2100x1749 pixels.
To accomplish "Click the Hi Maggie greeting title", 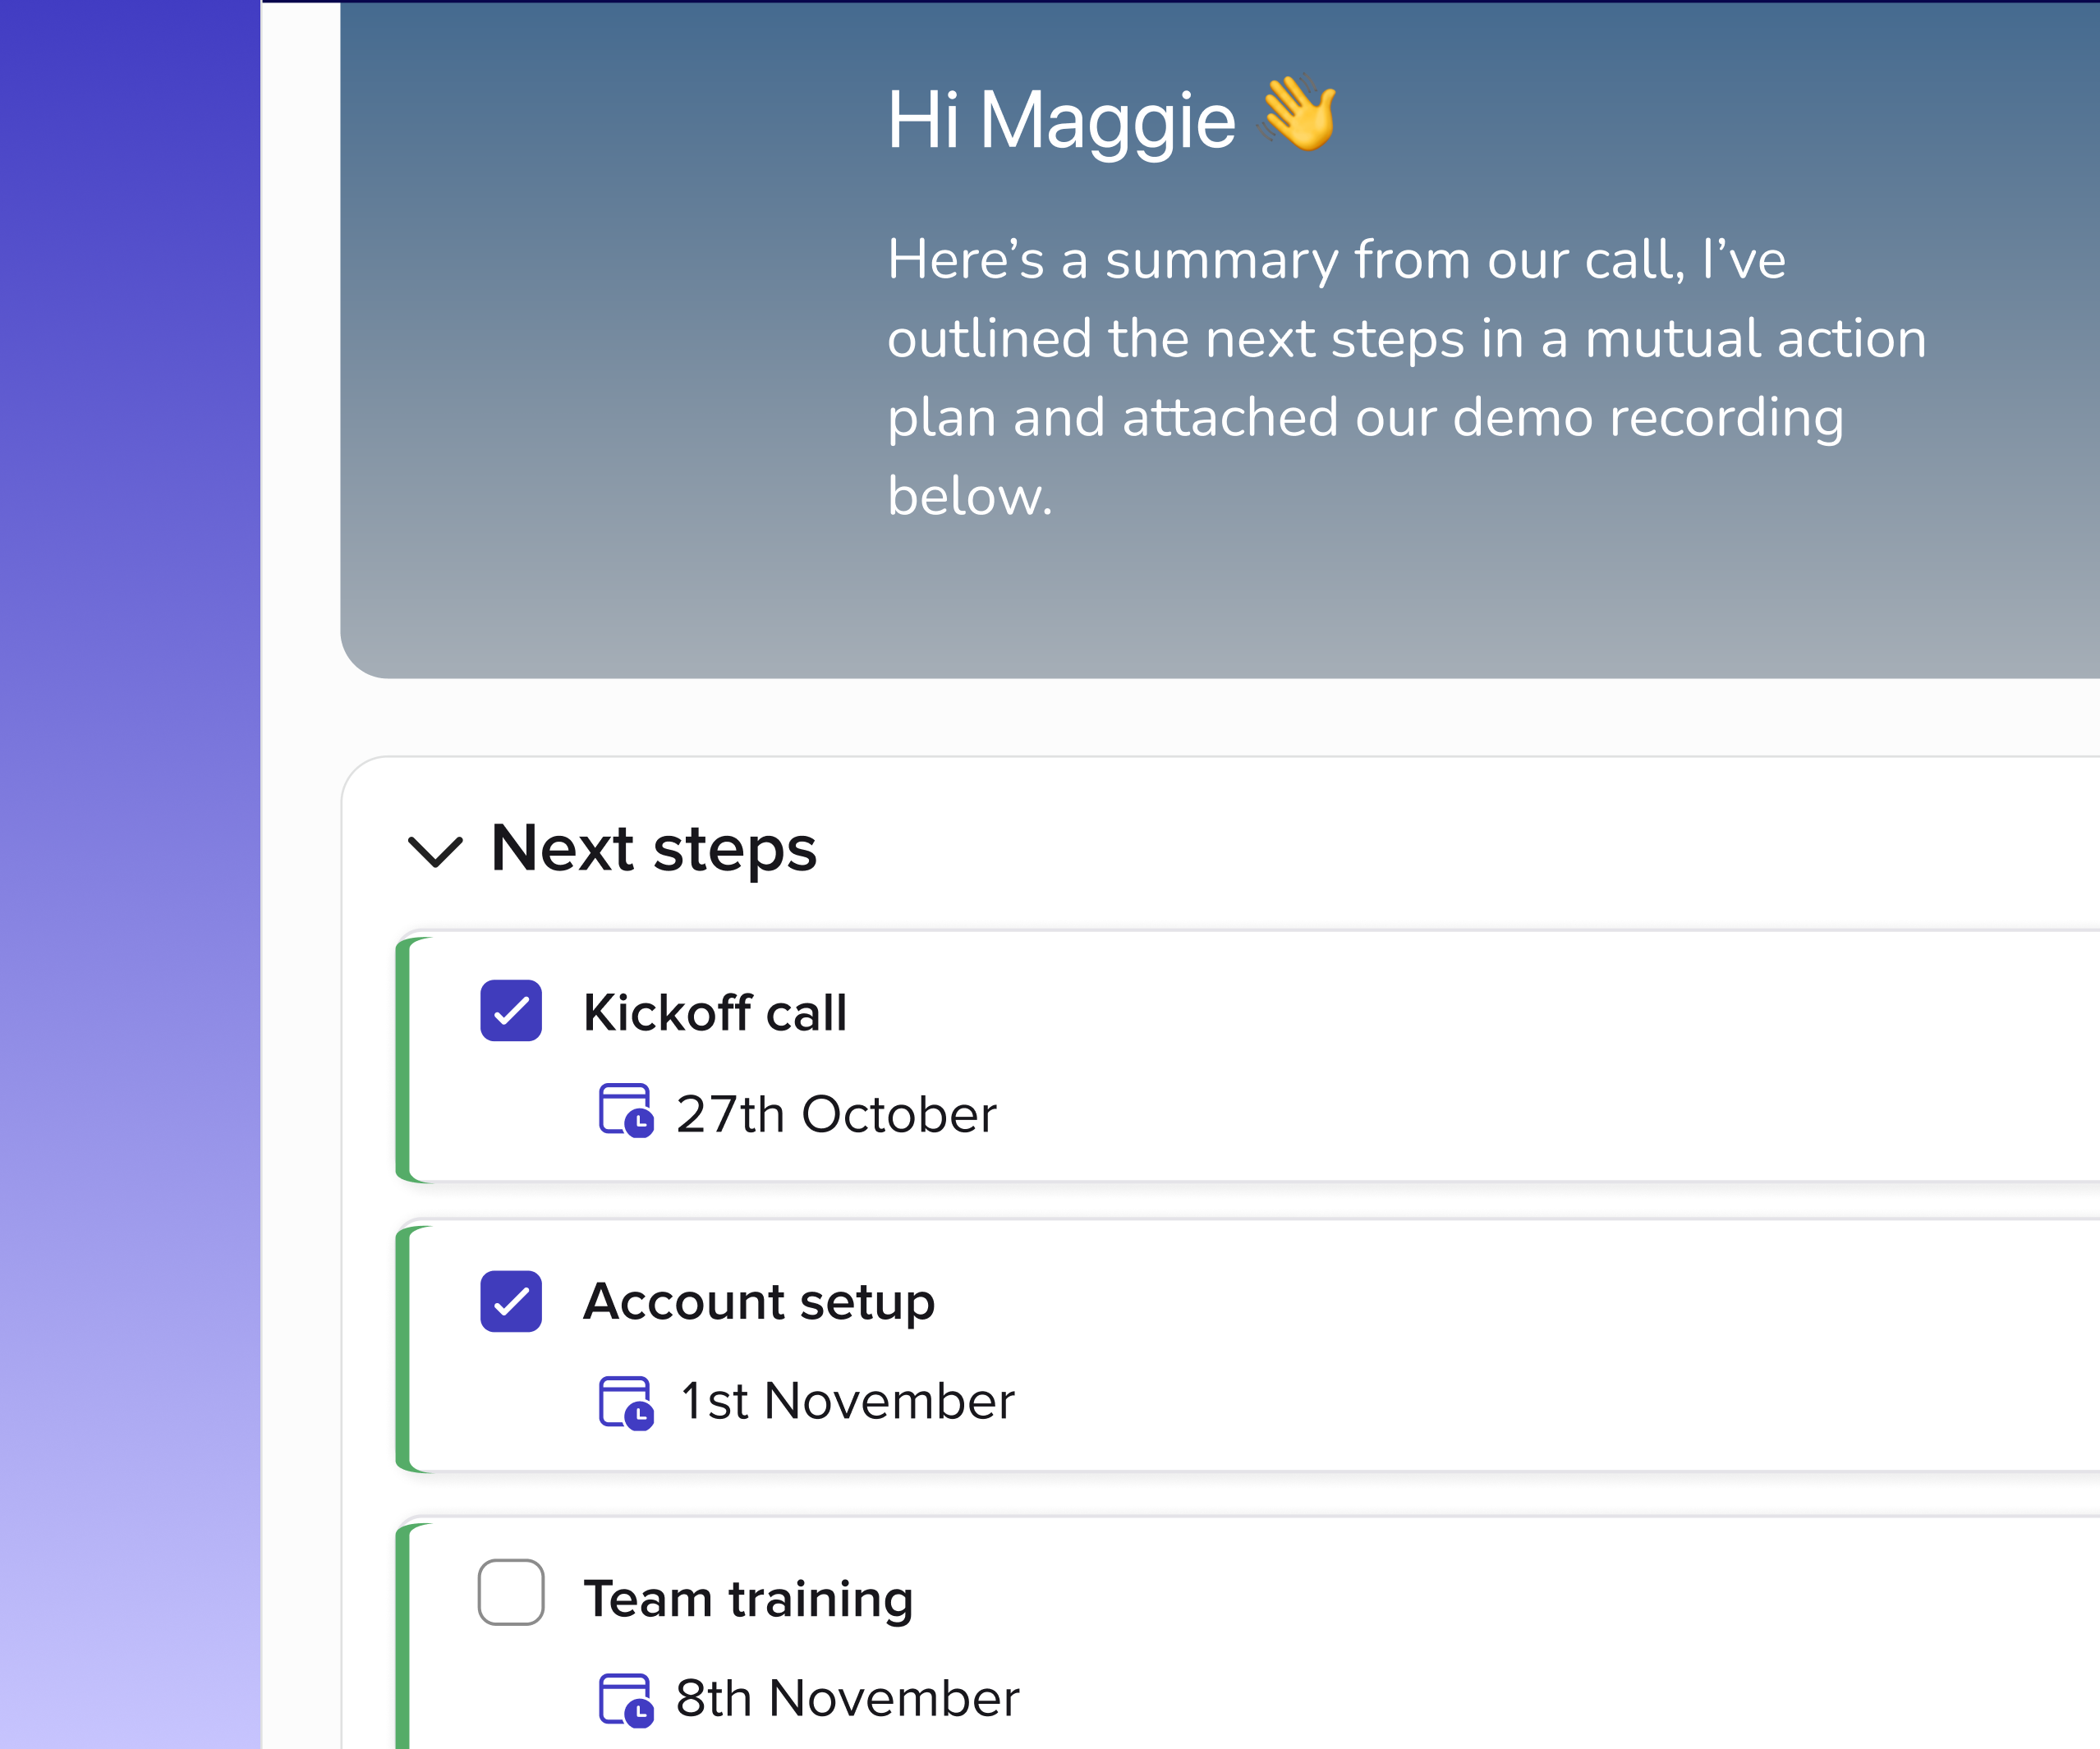I will 1061,121.
